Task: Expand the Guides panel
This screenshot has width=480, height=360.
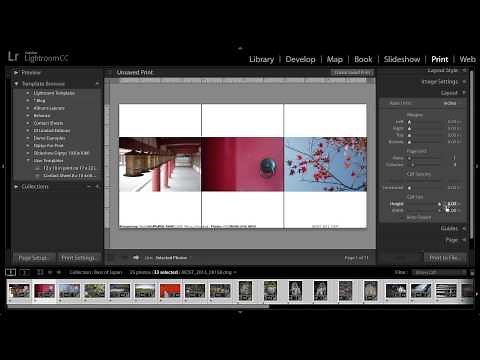Action: 464,228
